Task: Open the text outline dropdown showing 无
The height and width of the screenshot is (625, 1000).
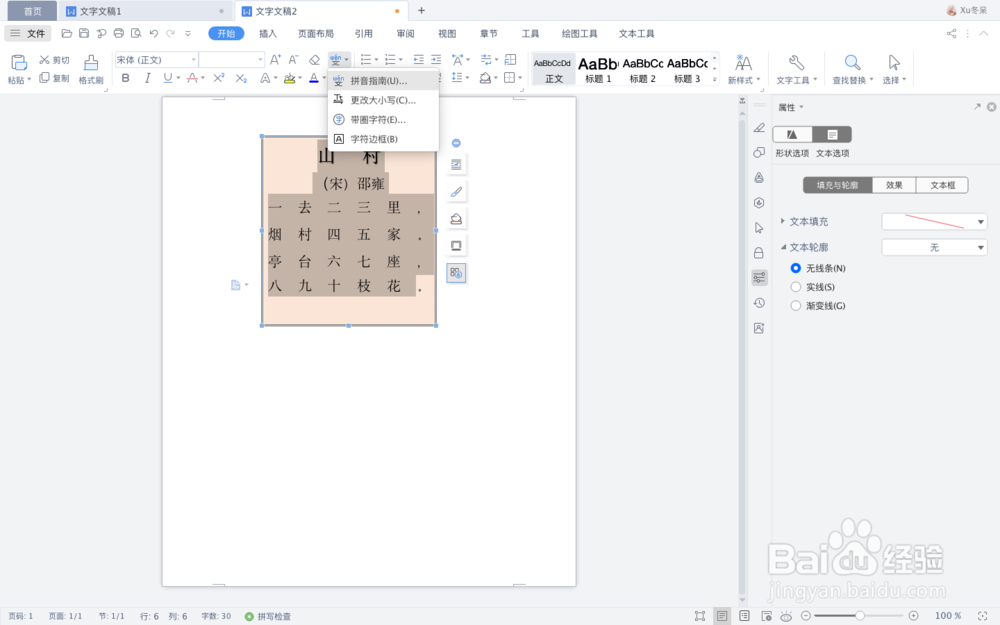Action: point(980,247)
